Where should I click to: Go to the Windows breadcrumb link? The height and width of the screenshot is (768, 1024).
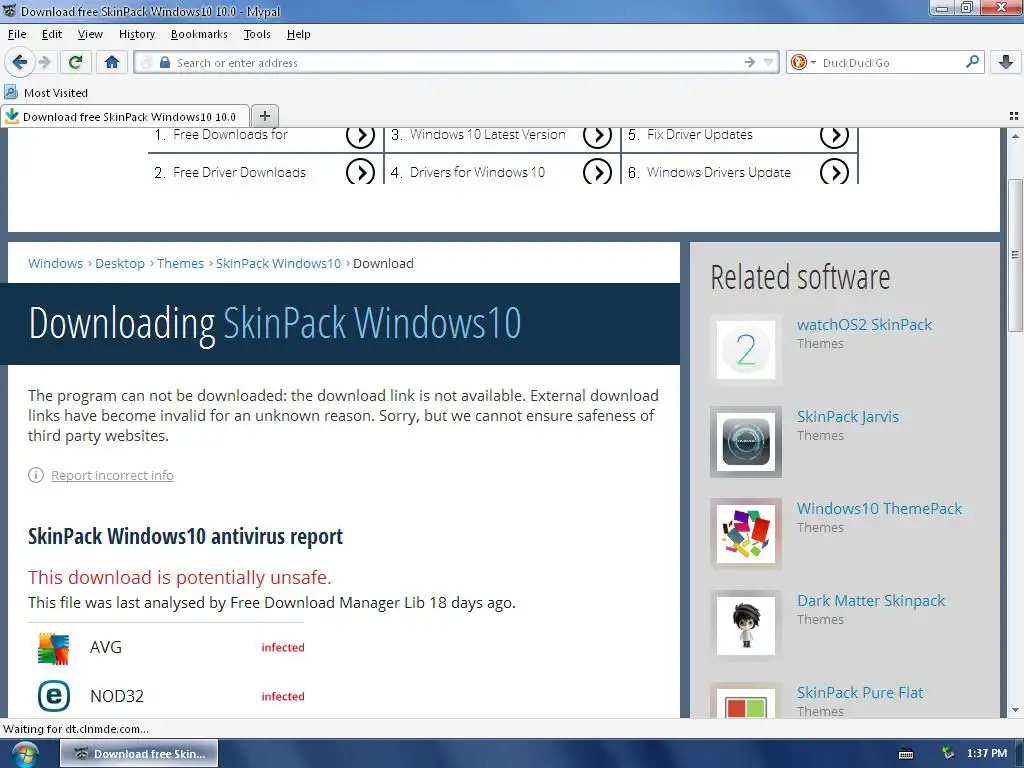(x=56, y=263)
